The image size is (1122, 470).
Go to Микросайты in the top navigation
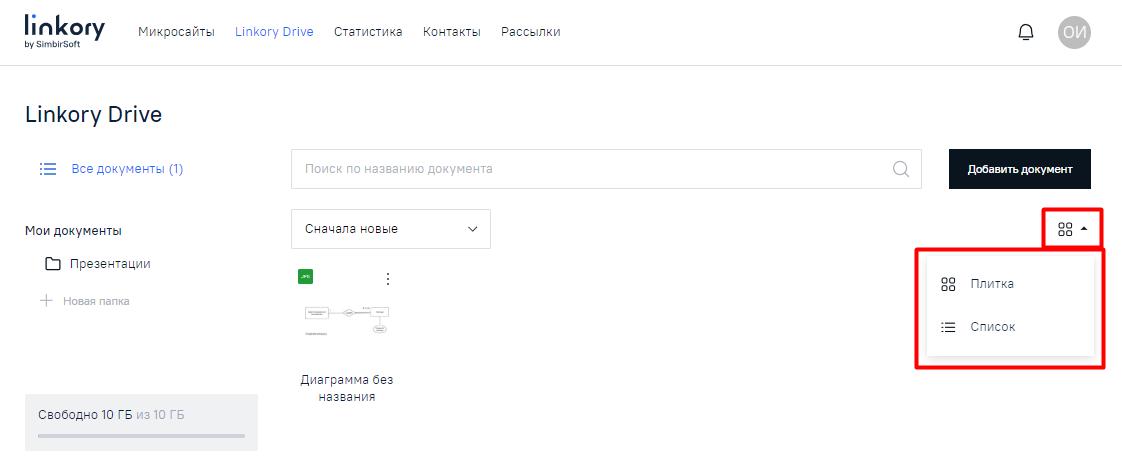(176, 31)
